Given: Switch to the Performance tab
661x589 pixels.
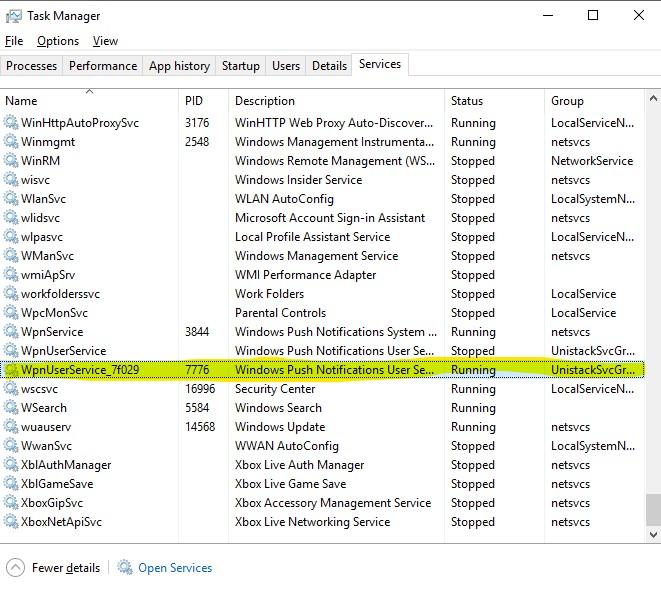Looking at the screenshot, I should [103, 66].
